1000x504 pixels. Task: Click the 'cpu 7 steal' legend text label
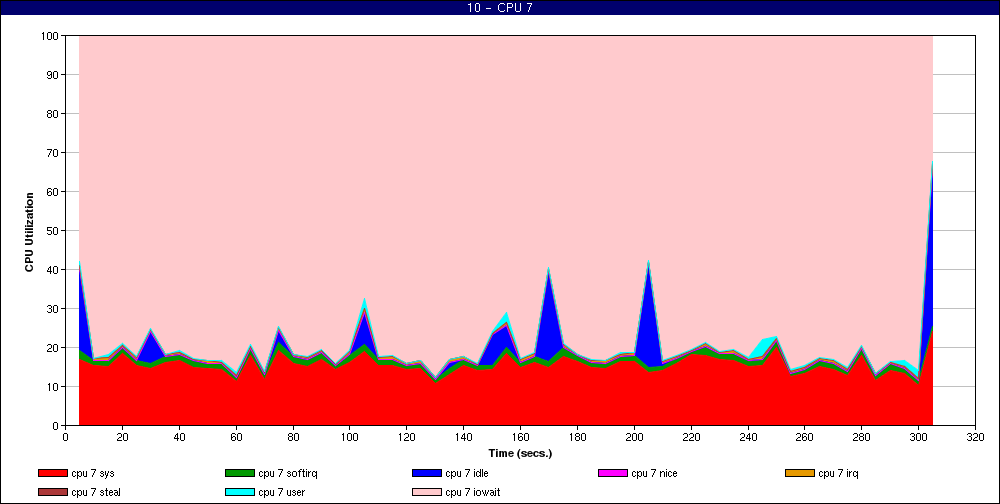[99, 491]
